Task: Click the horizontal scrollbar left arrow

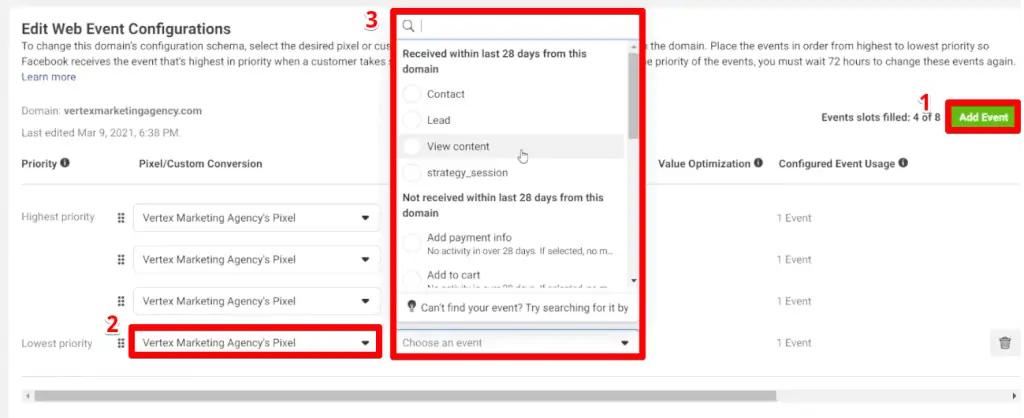Action: pyautogui.click(x=27, y=396)
